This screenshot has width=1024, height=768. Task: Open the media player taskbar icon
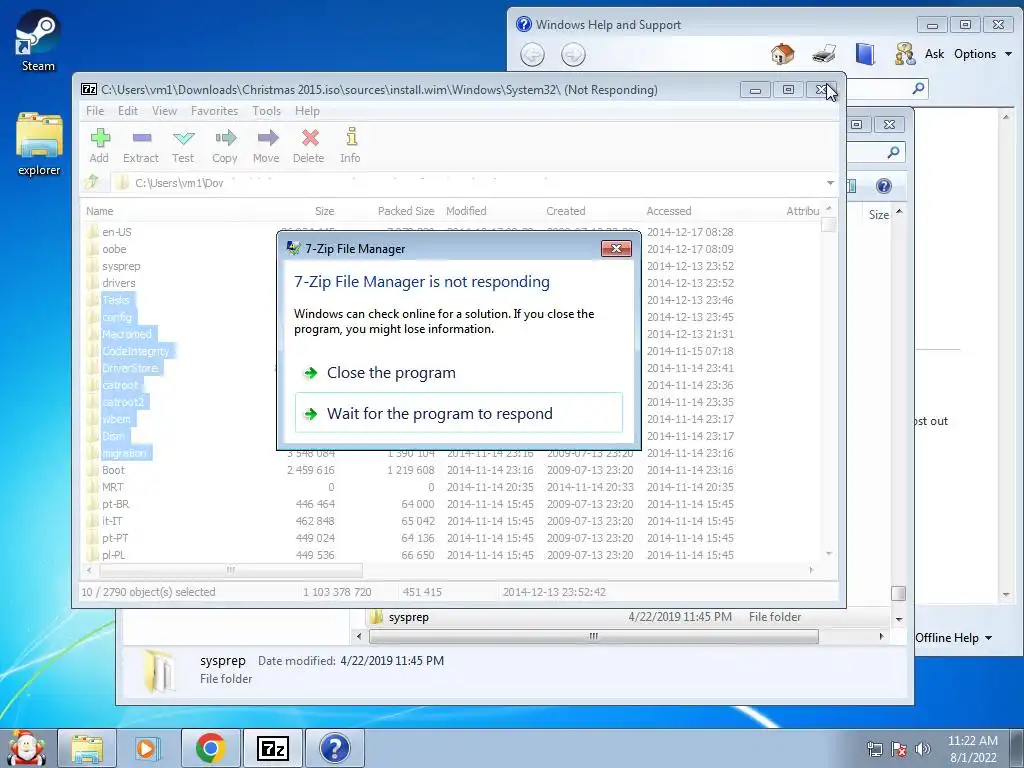[x=148, y=748]
